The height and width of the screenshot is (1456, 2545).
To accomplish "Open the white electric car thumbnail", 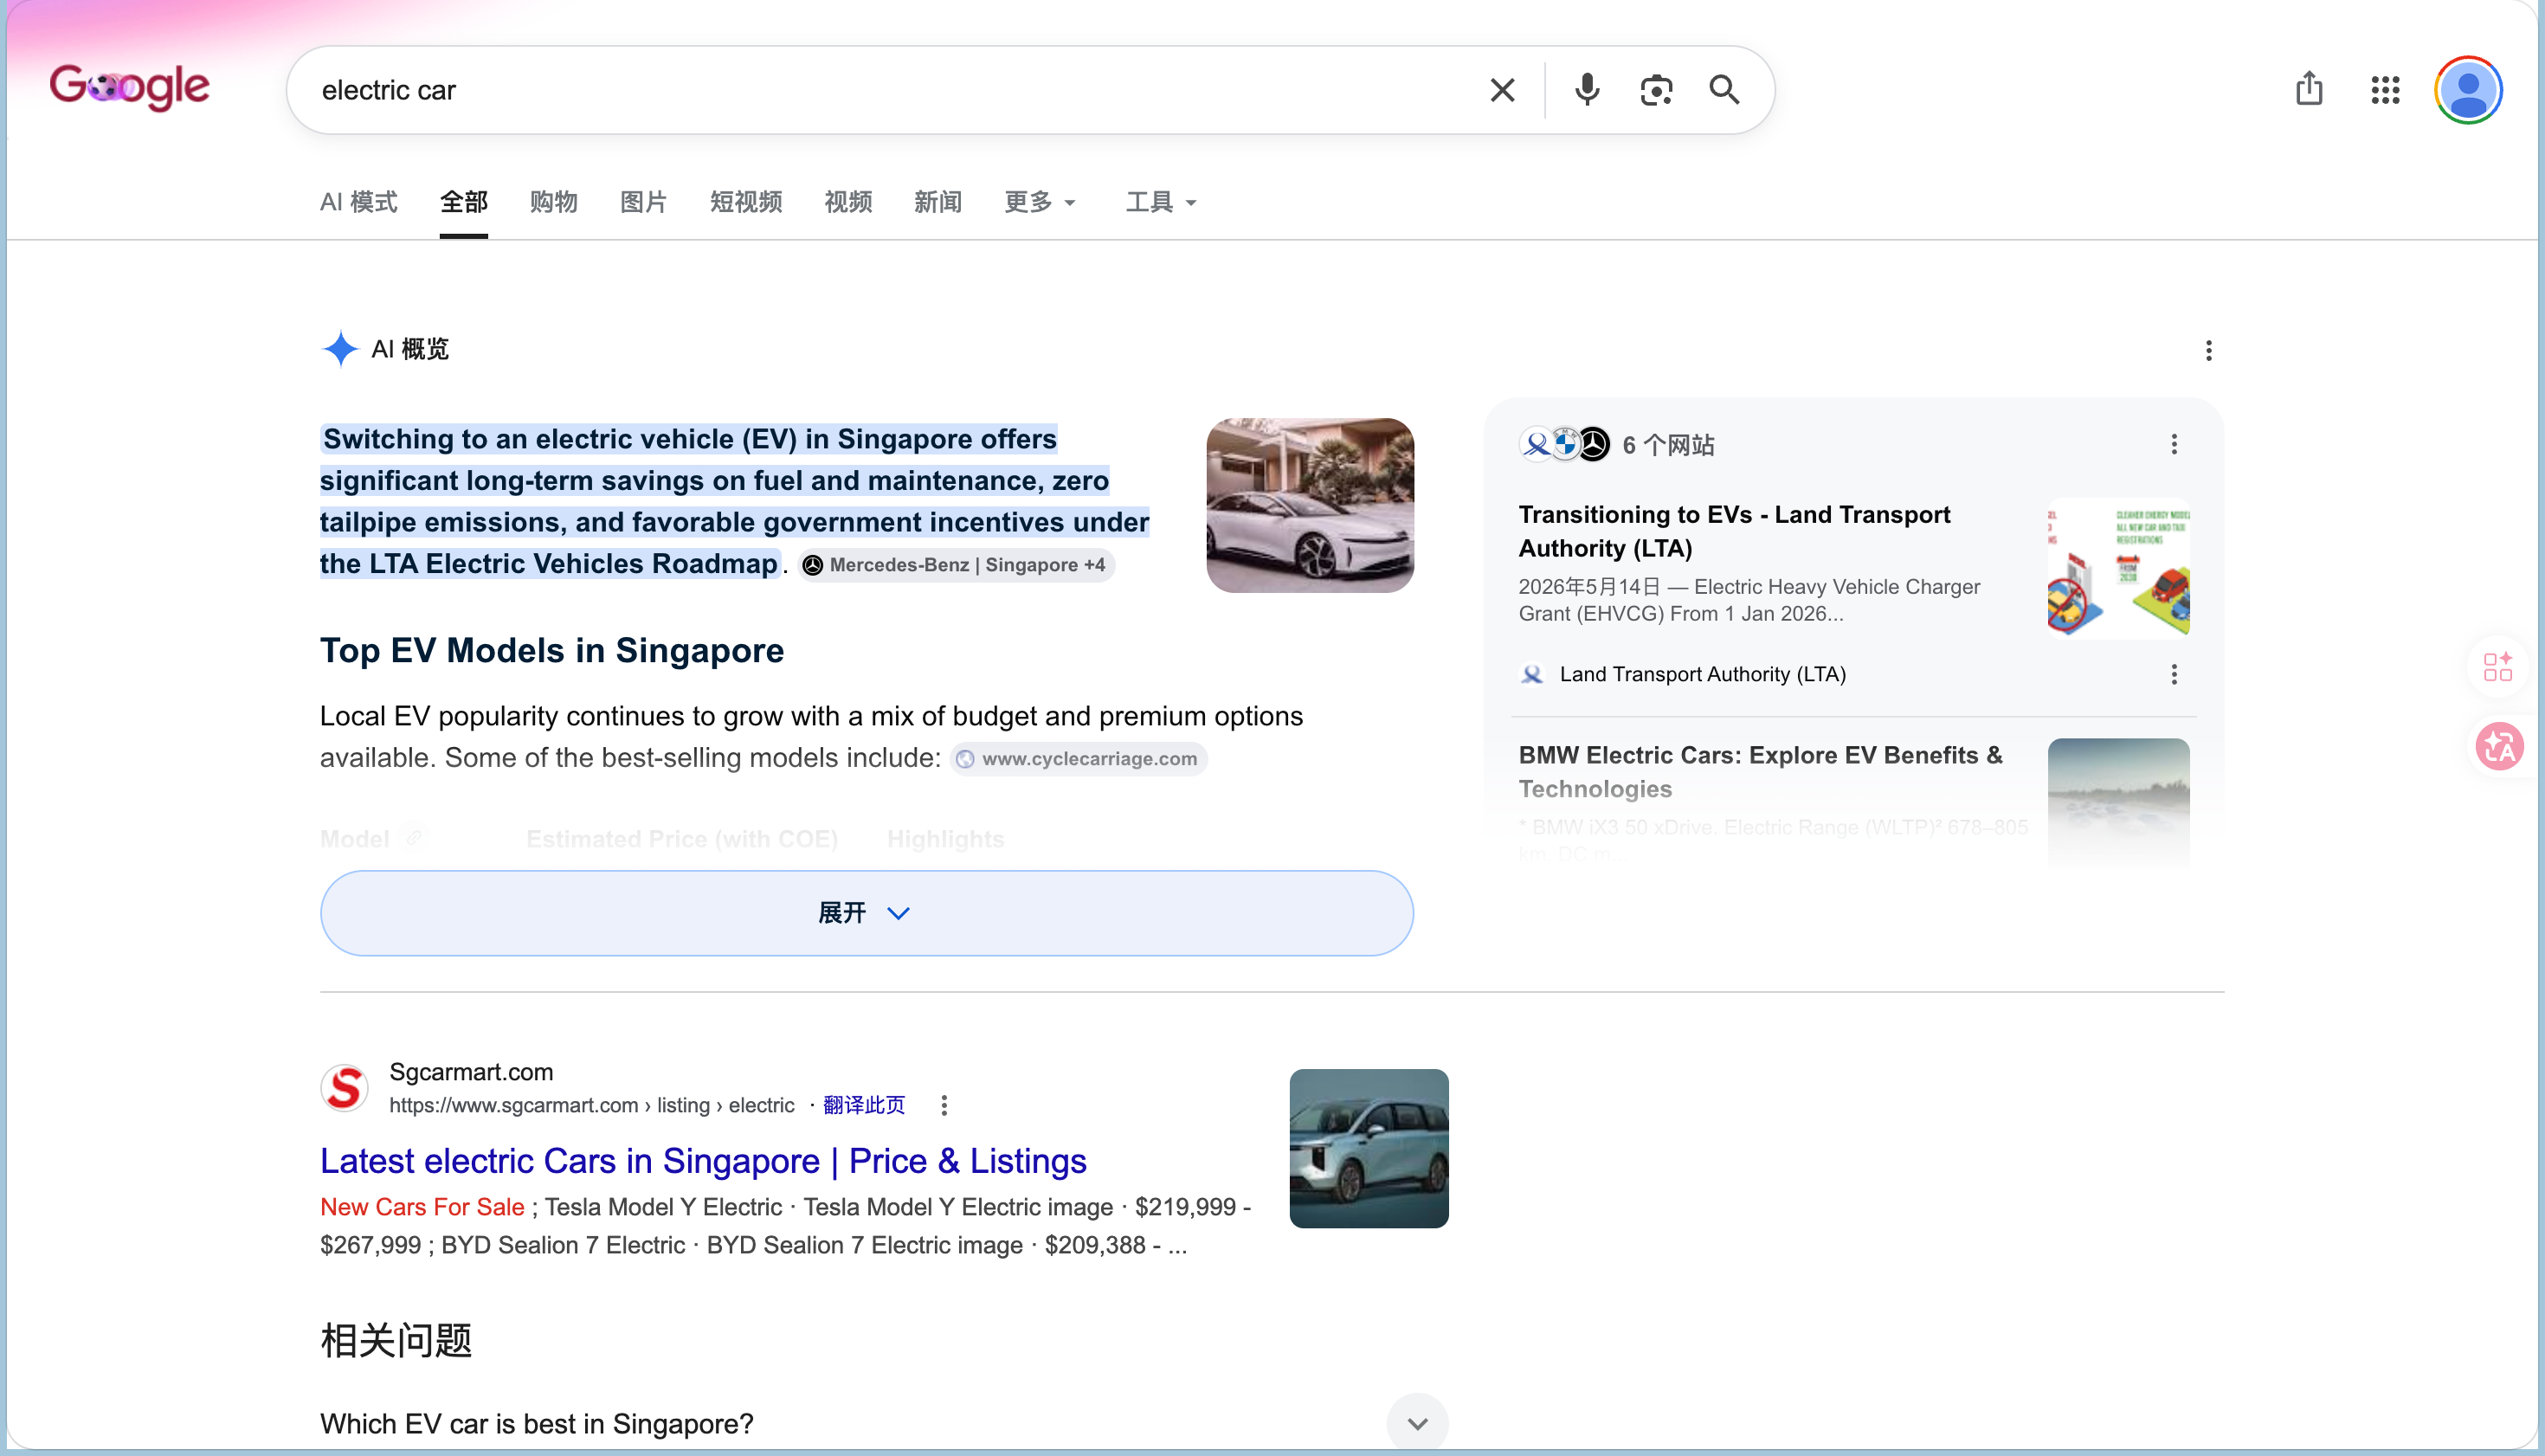I will point(1310,505).
